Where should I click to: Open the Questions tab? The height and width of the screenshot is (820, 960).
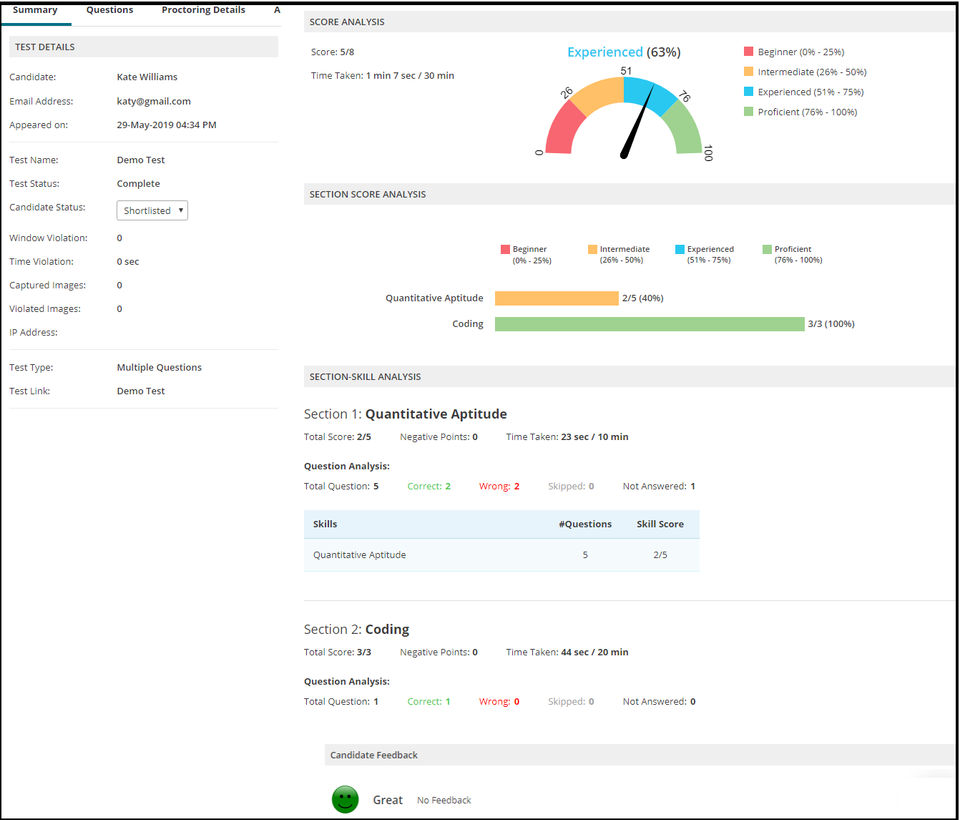pos(110,10)
